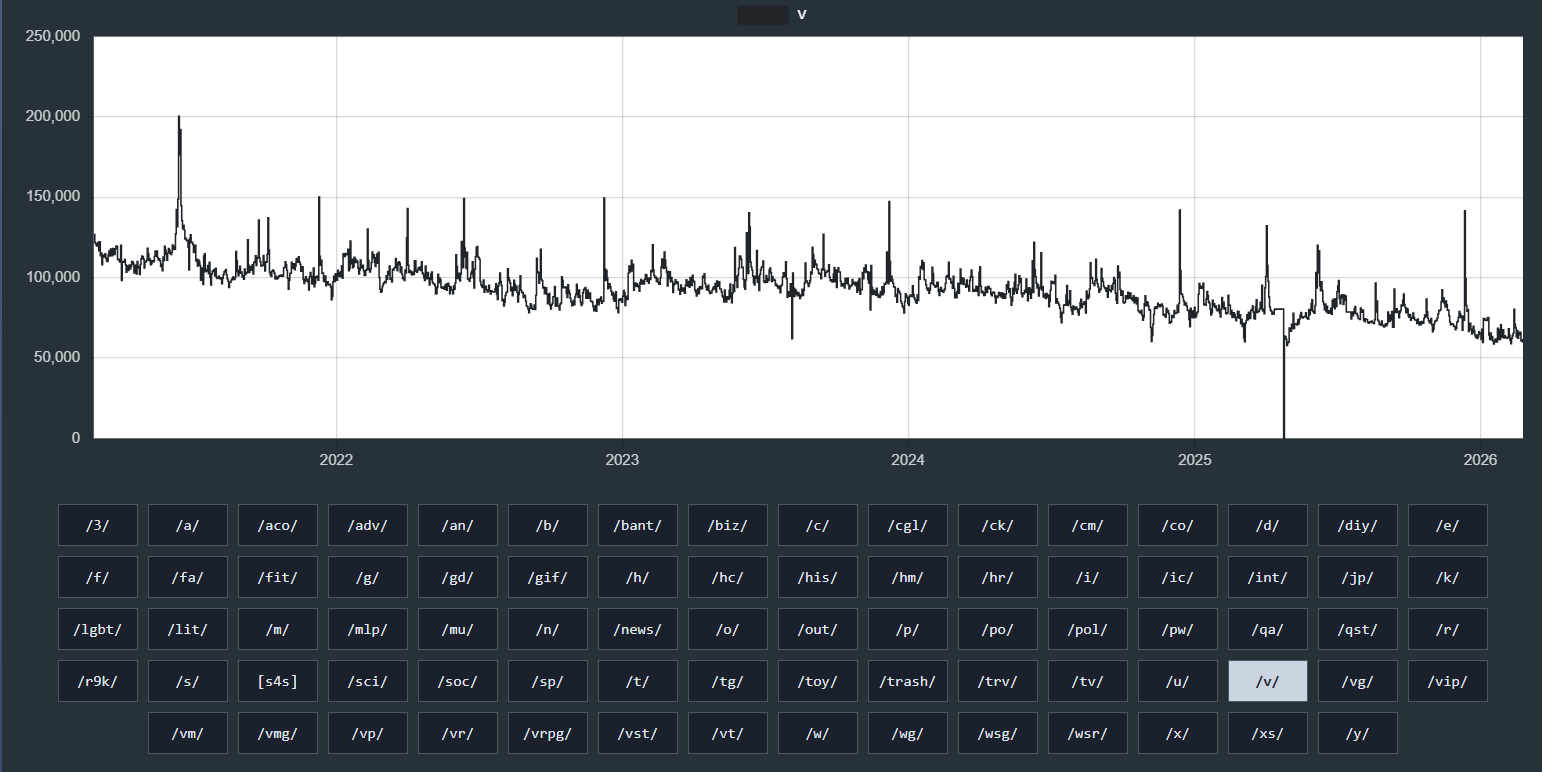Screen dimensions: 1542x772
Task: Select the /c/ board button
Action: 818,525
